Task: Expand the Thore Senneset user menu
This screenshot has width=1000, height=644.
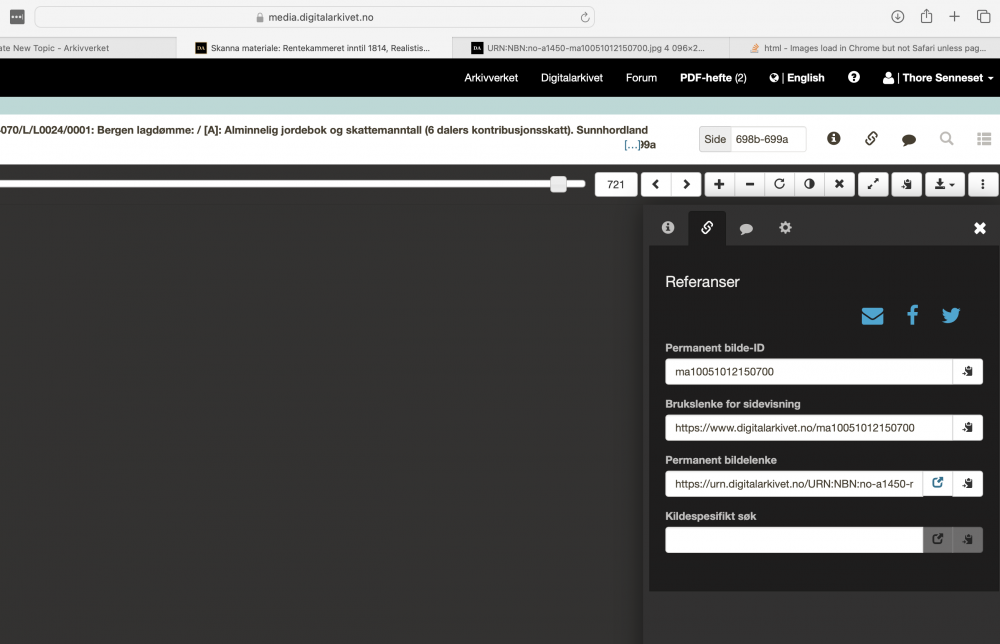Action: 938,78
